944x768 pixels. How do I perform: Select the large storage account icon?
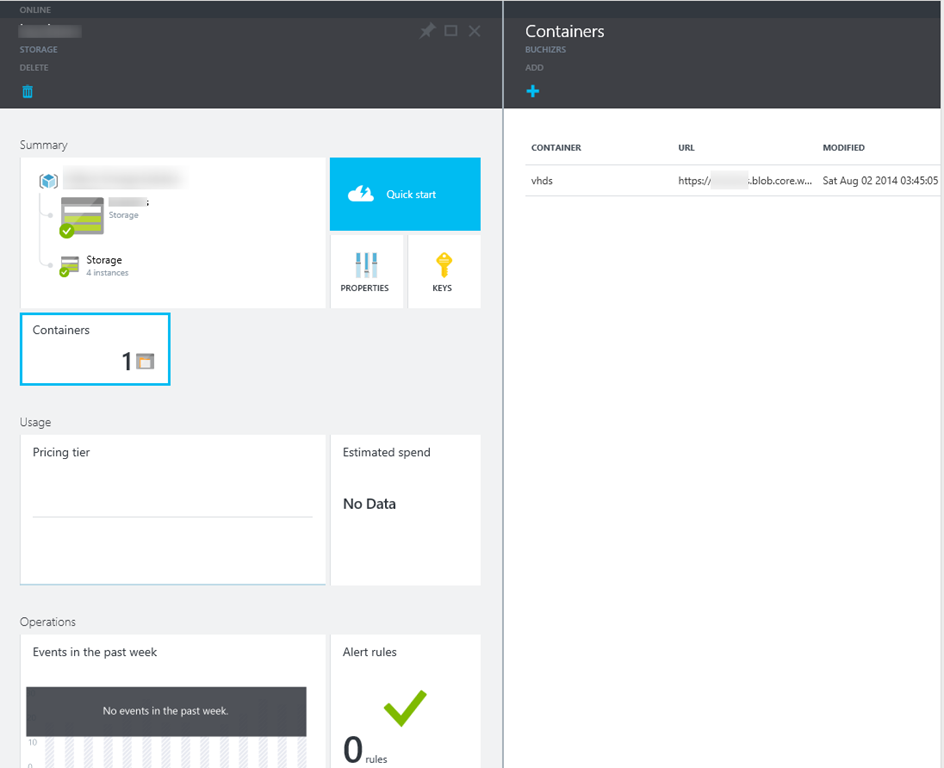(x=82, y=217)
